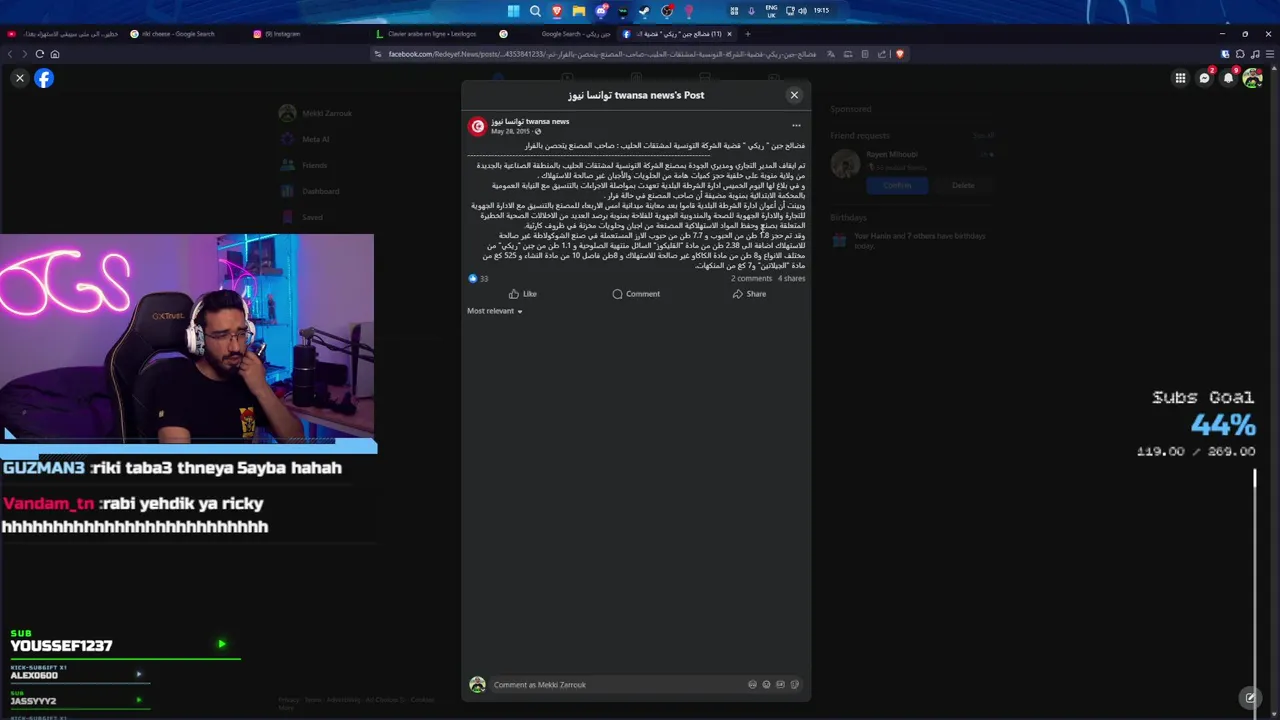Open twansa news page profile picture
This screenshot has width=1280, height=720.
(477, 126)
